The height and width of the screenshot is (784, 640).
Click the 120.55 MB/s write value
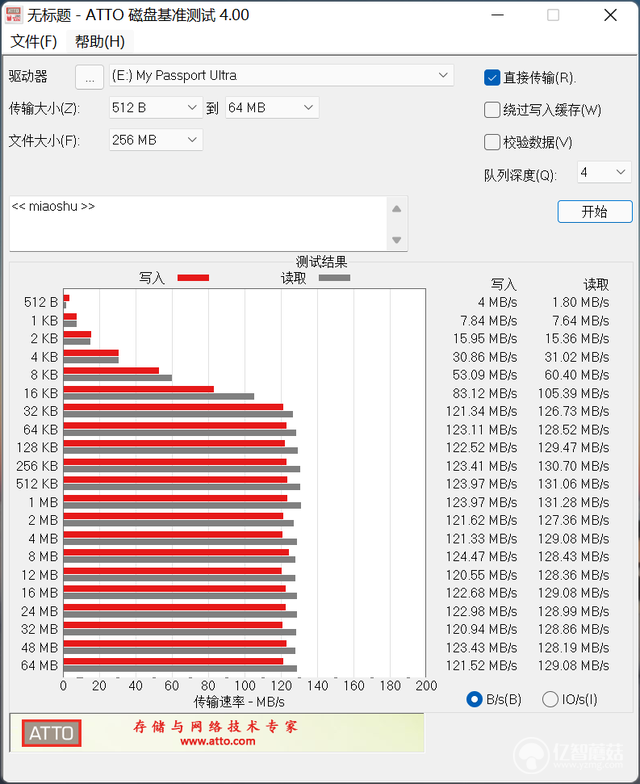(x=482, y=575)
